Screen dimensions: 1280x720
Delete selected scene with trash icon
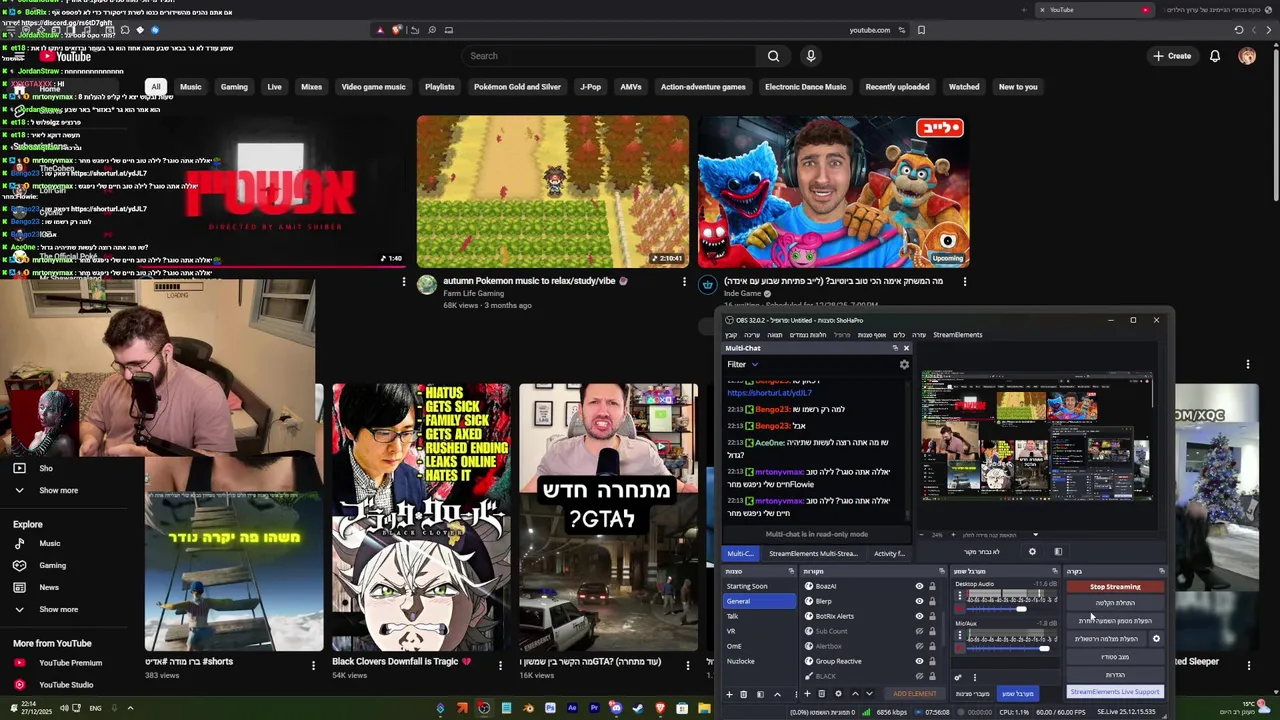click(x=743, y=694)
